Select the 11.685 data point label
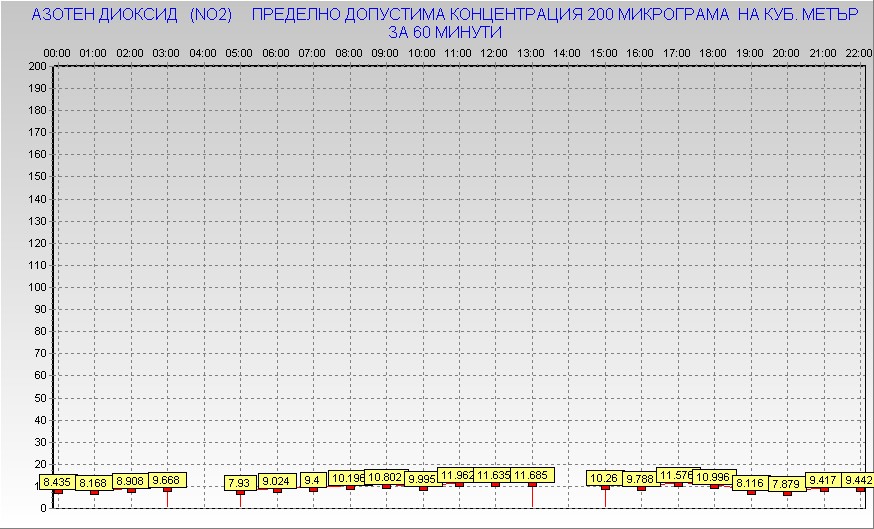Viewport: 874px width, 529px height. click(x=531, y=475)
